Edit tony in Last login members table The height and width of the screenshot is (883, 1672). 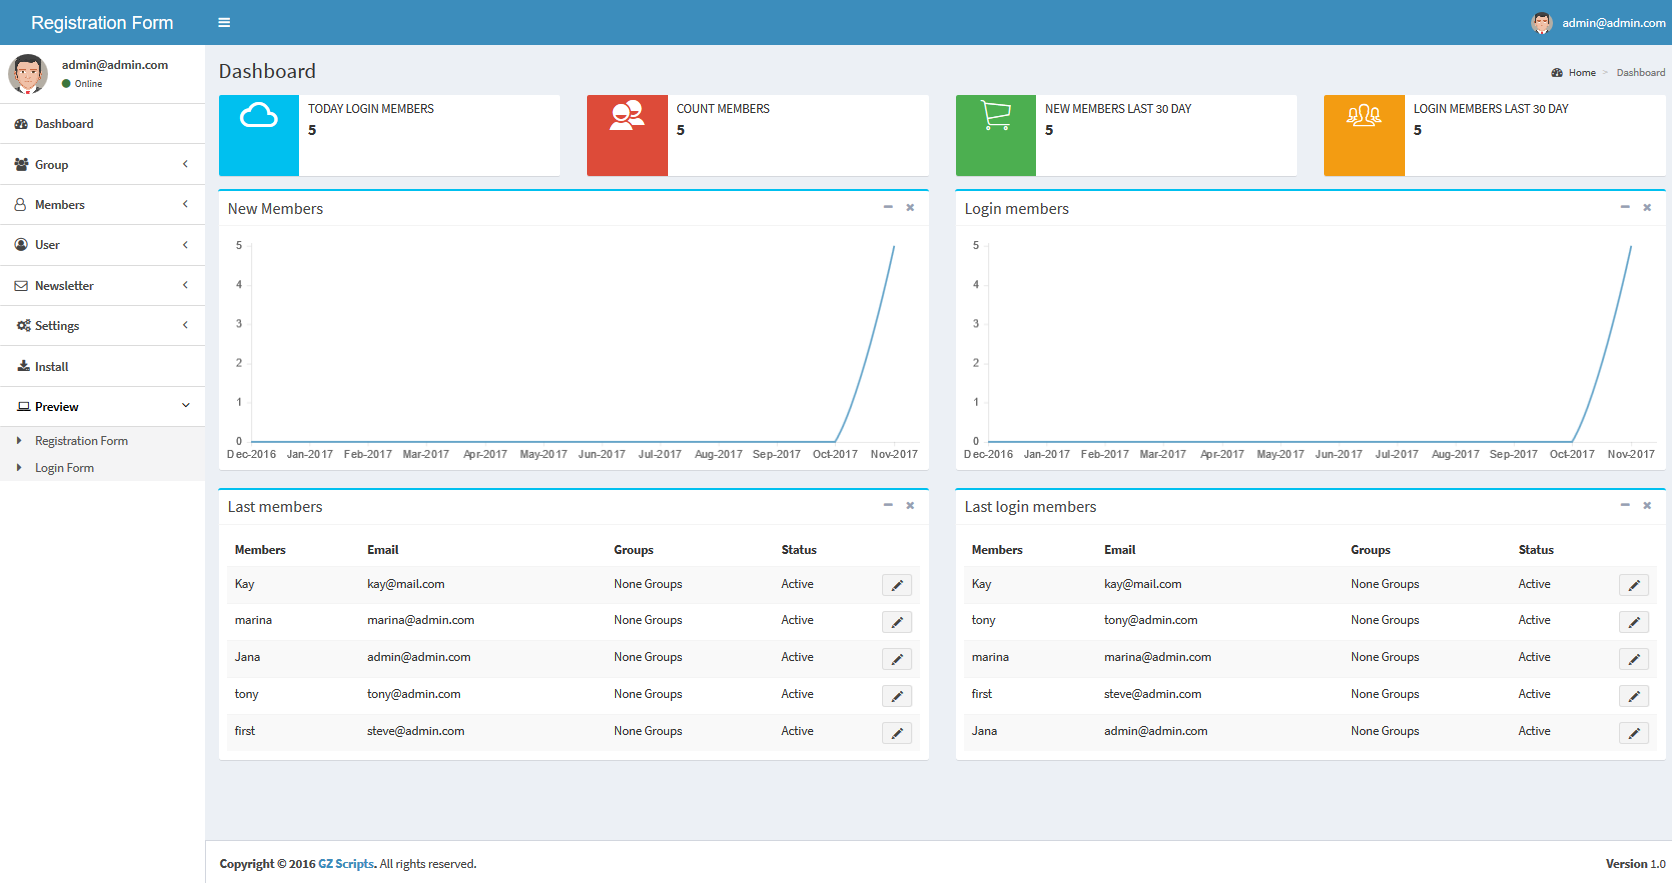pyautogui.click(x=1634, y=622)
